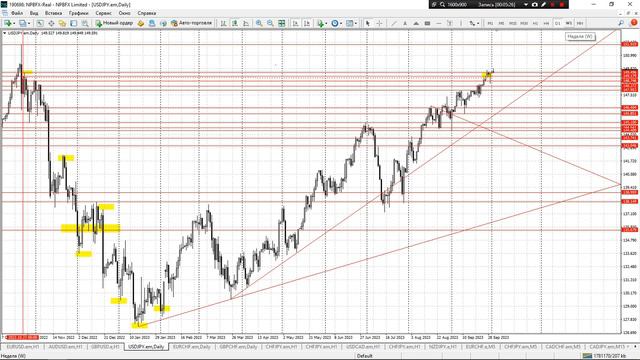Switch timeframe to H4
The image size is (640, 360).
[x=546, y=23]
